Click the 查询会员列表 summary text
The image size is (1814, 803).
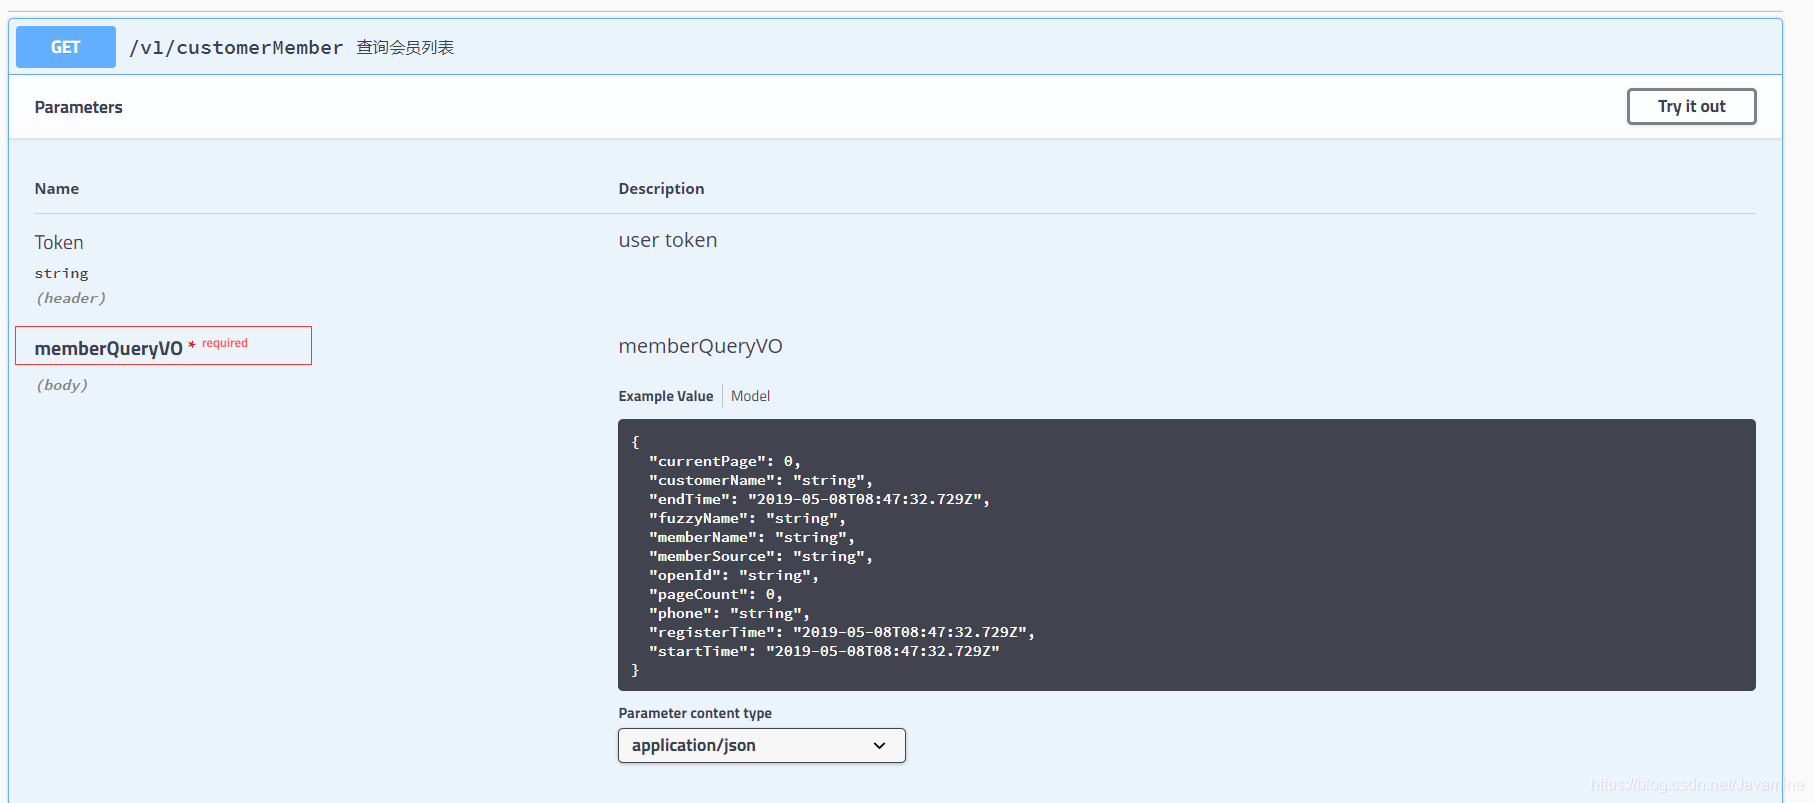[x=405, y=48]
